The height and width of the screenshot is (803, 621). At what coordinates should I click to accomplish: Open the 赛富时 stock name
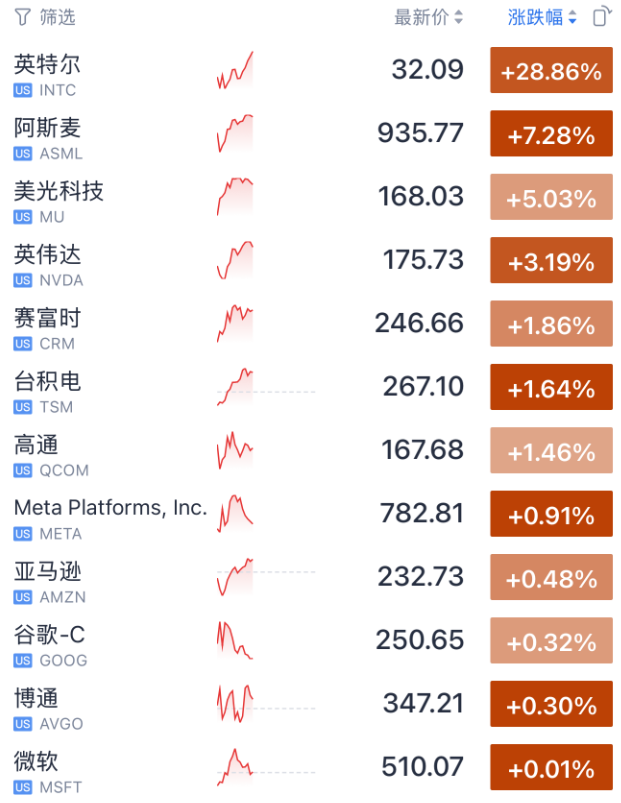point(47,318)
